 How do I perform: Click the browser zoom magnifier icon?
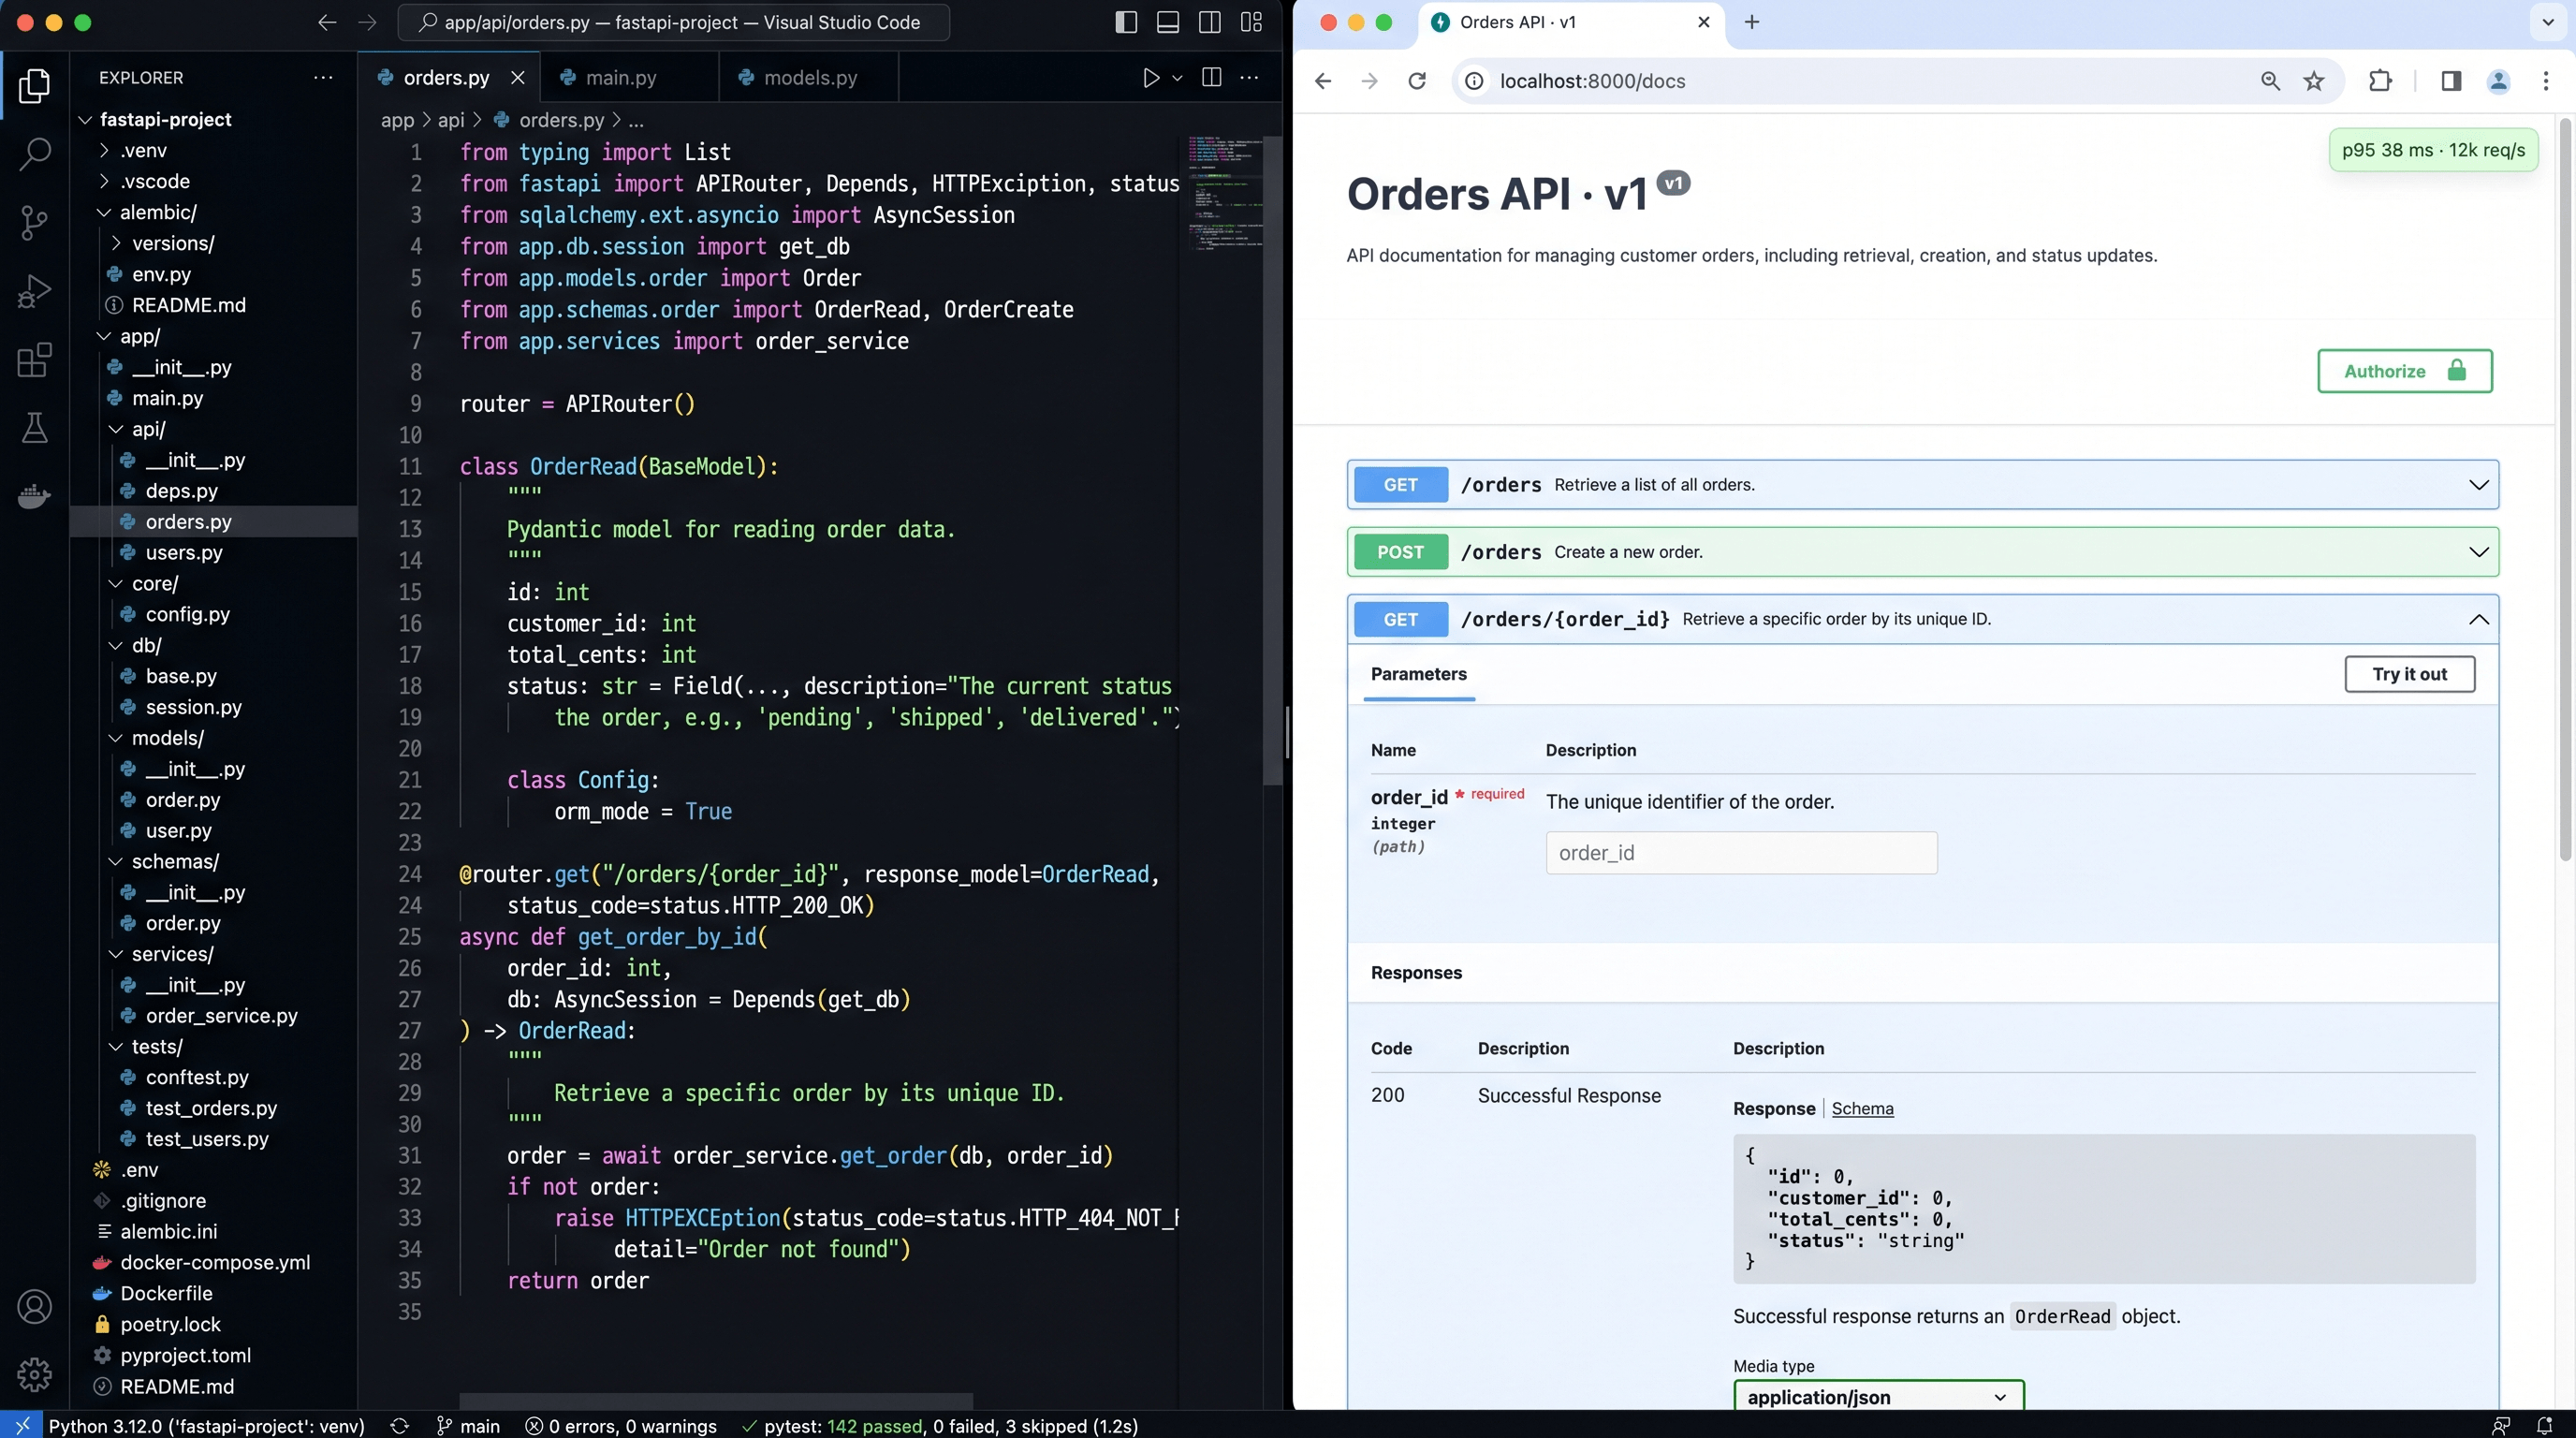2270,81
